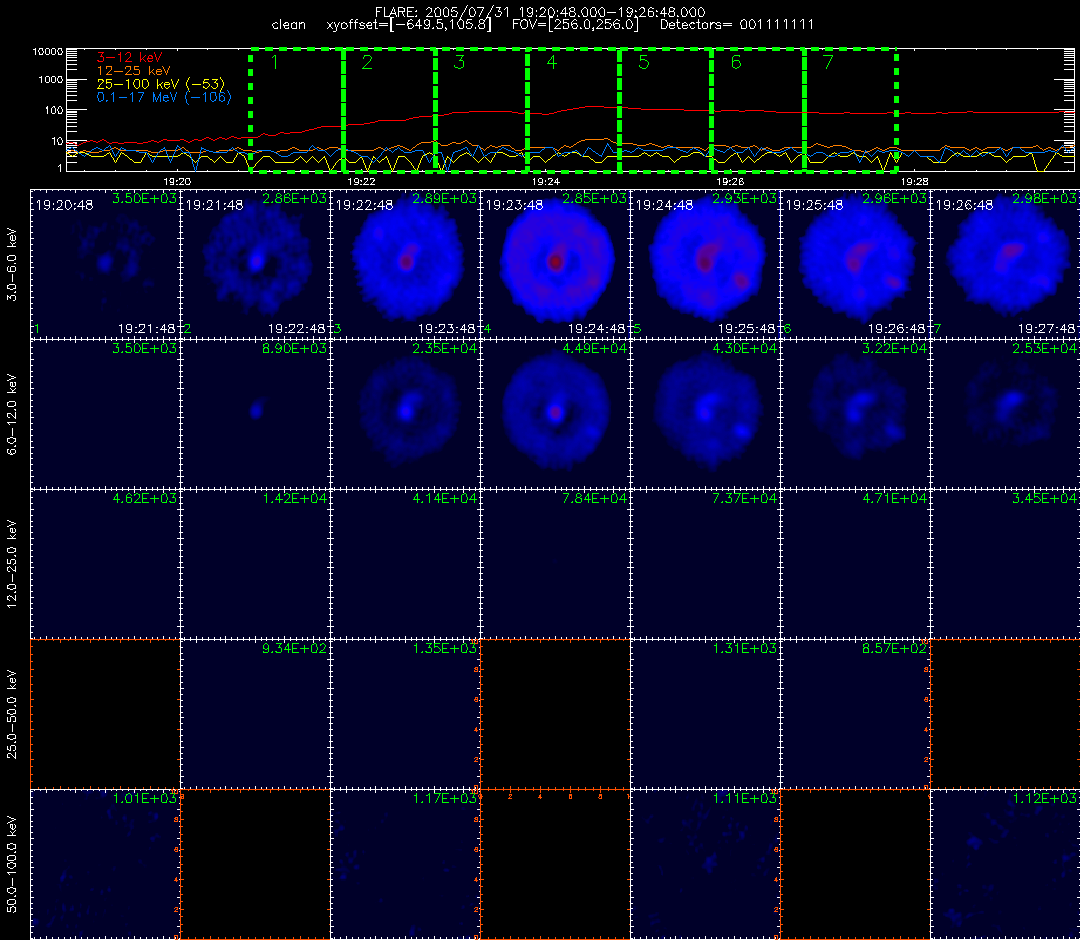Screen dimensions: 1080x940
Task: Open the 6.0-12.0 keV image labeled 2.35E+04
Action: [406, 414]
